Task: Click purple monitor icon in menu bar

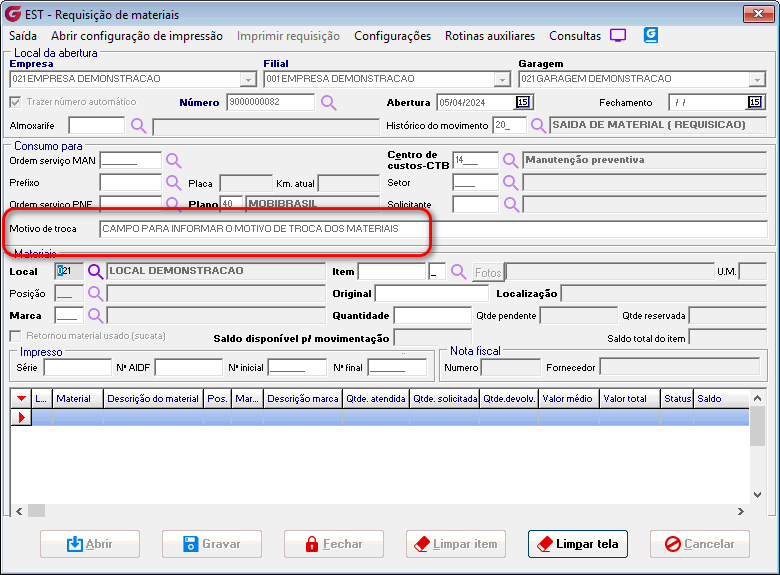Action: [x=618, y=35]
